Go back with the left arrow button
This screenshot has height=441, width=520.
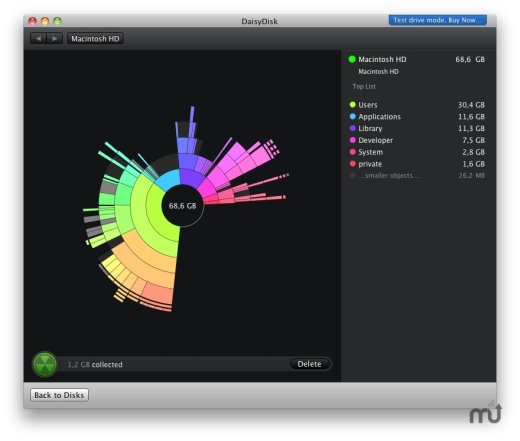click(38, 39)
